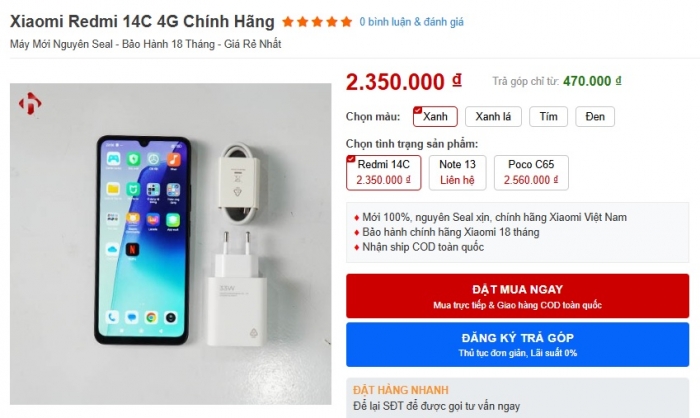
Task: Click the USB cable in product photo
Action: point(238,184)
